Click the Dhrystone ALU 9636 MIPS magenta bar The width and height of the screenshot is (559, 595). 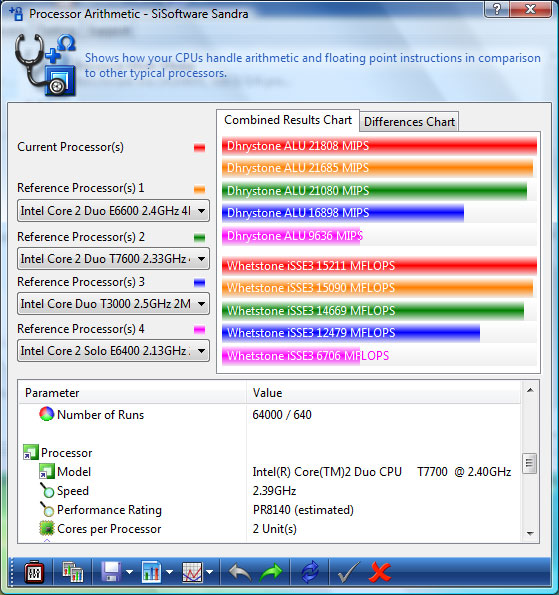pyautogui.click(x=291, y=236)
